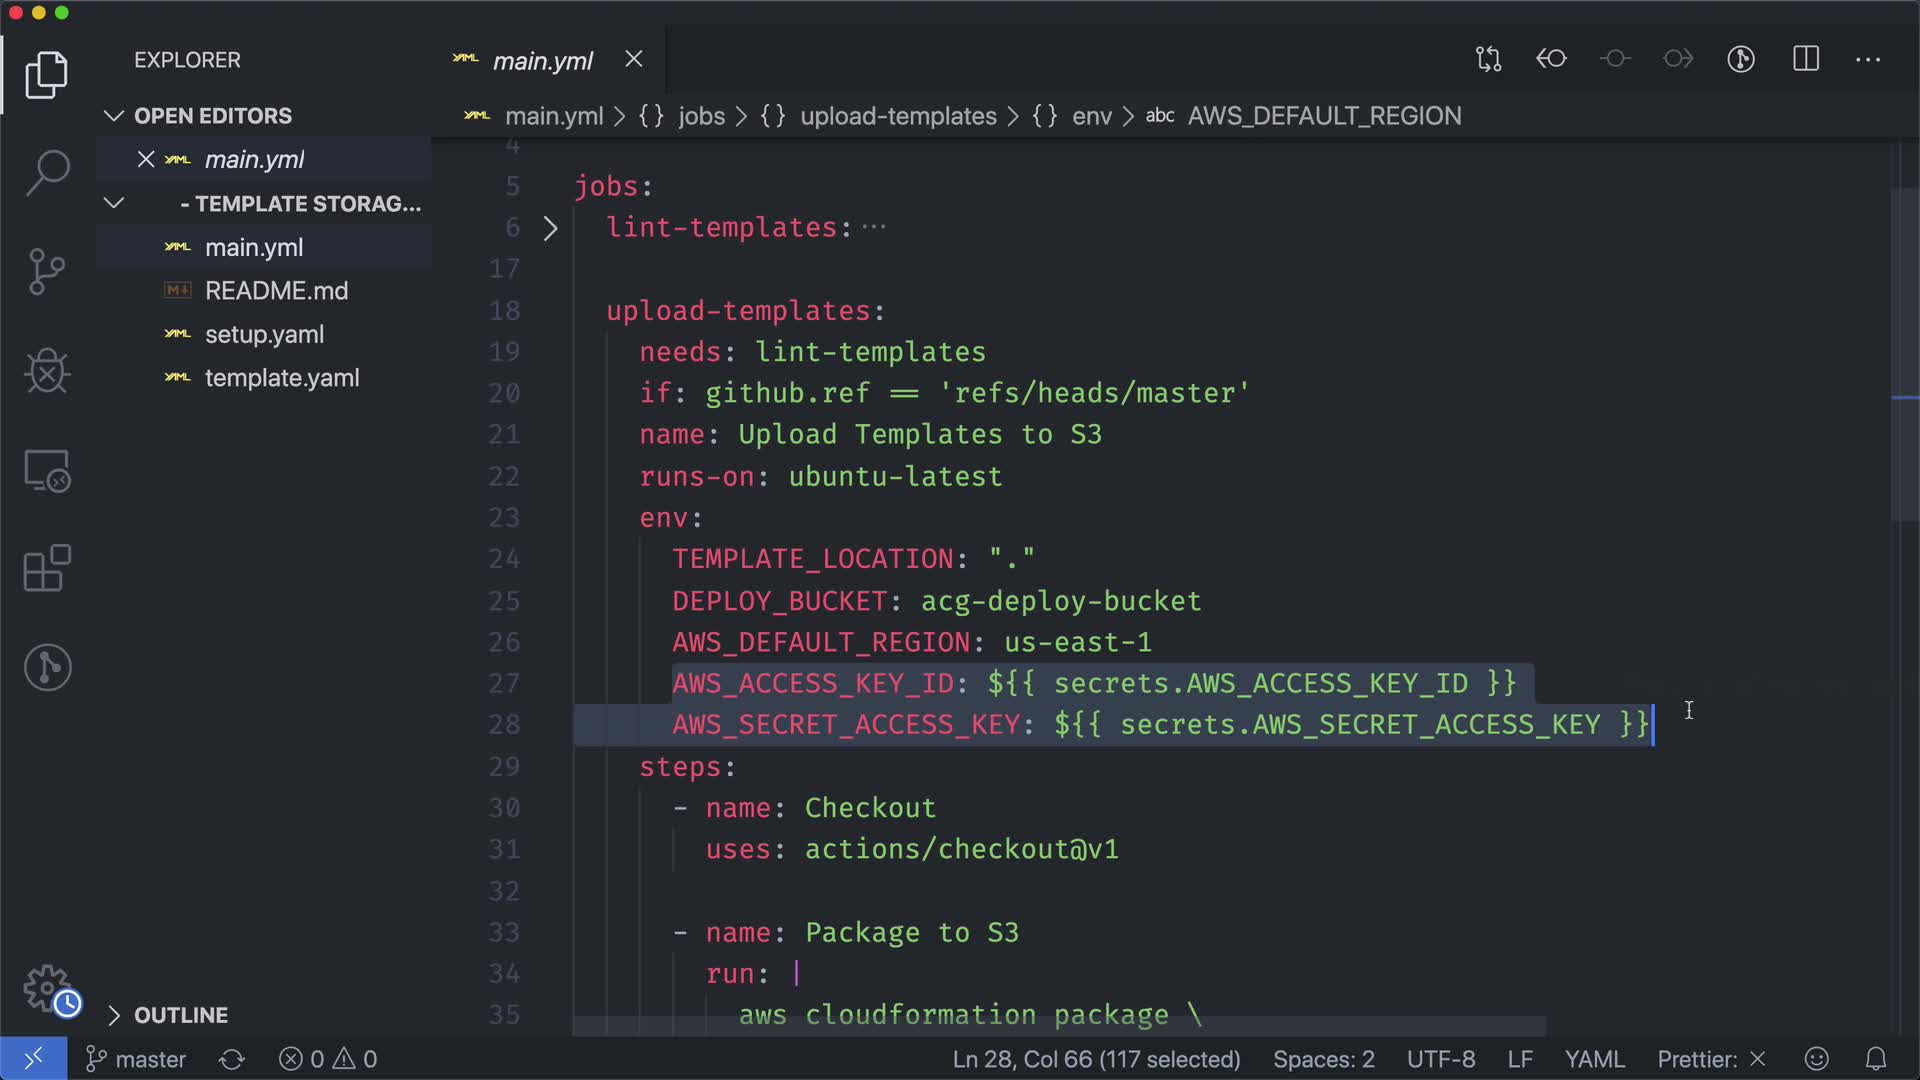This screenshot has width=1920, height=1080.
Task: Open the Run and Debug view
Action: 47,371
